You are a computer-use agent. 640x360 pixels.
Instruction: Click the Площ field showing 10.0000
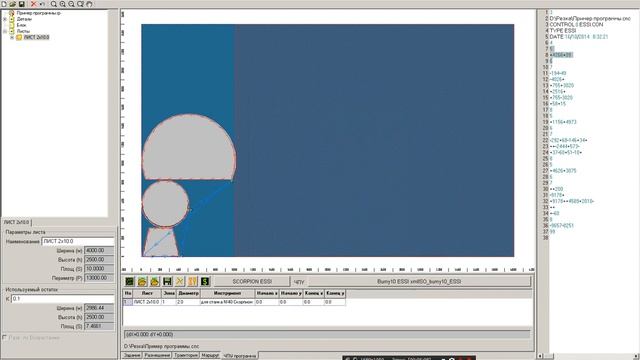pyautogui.click(x=99, y=269)
